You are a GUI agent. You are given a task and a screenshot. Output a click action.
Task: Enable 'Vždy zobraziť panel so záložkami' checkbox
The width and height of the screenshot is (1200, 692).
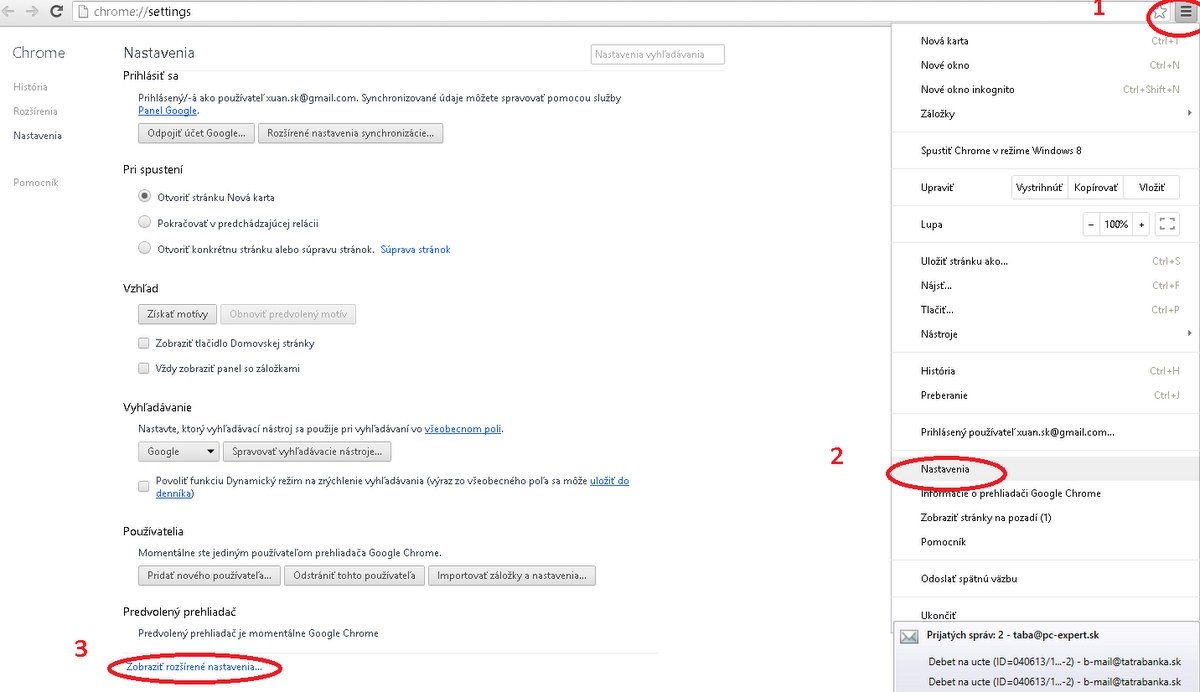144,368
